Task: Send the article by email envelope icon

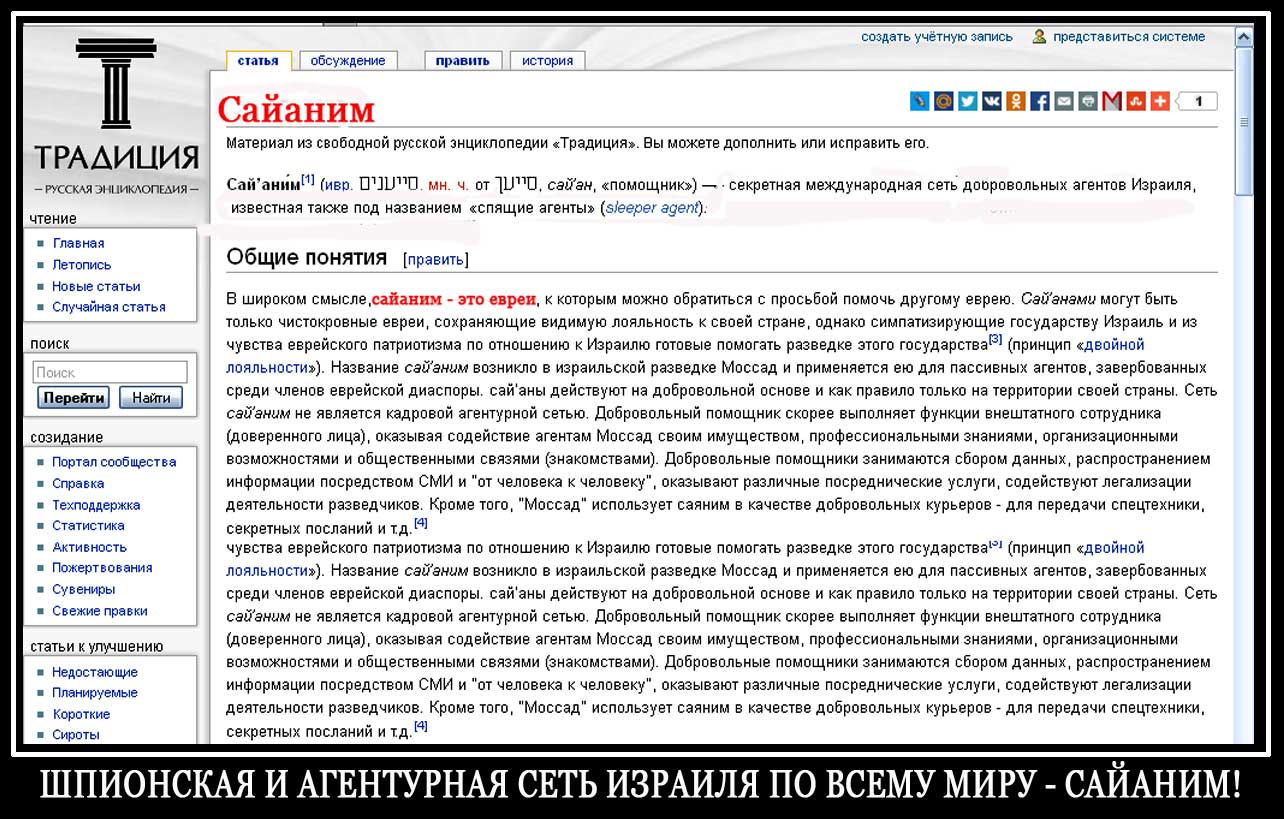Action: pyautogui.click(x=1063, y=101)
